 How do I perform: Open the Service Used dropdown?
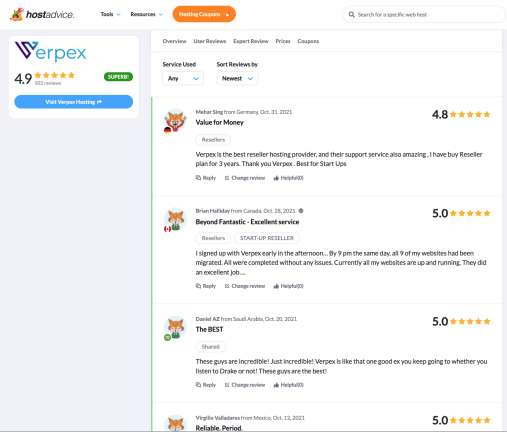click(183, 79)
